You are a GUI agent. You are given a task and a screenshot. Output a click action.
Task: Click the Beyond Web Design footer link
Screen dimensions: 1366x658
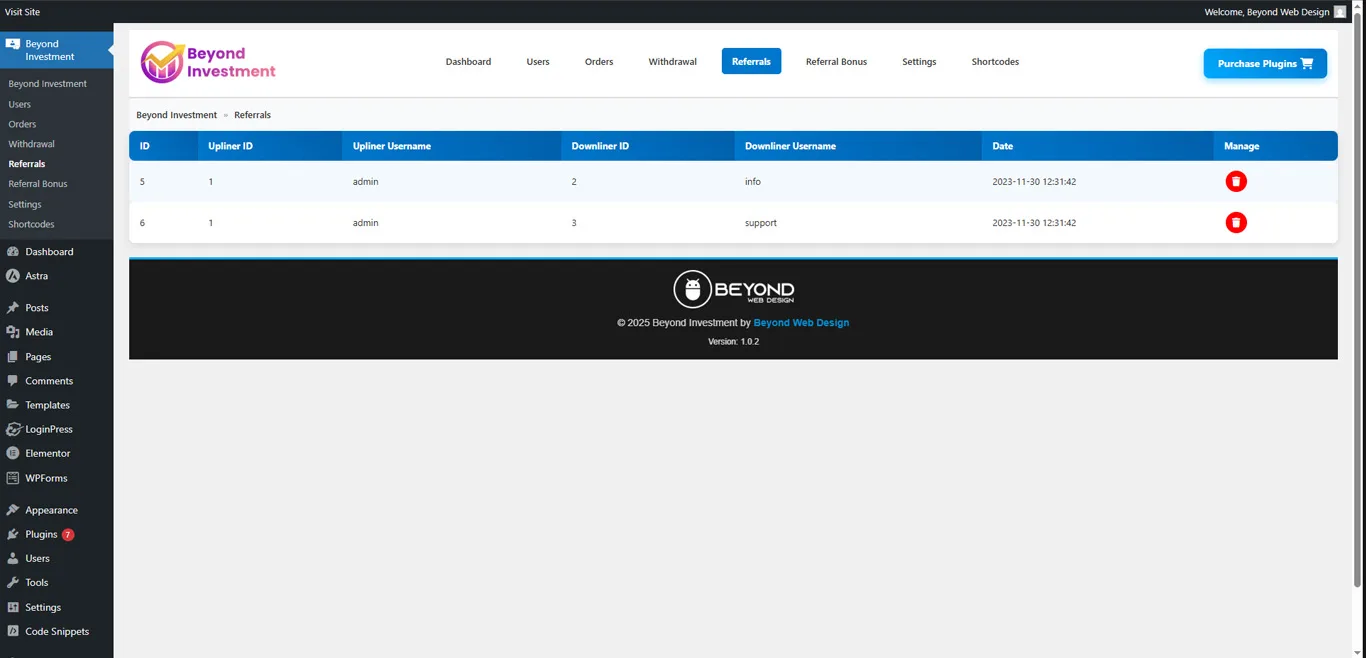pyautogui.click(x=801, y=323)
